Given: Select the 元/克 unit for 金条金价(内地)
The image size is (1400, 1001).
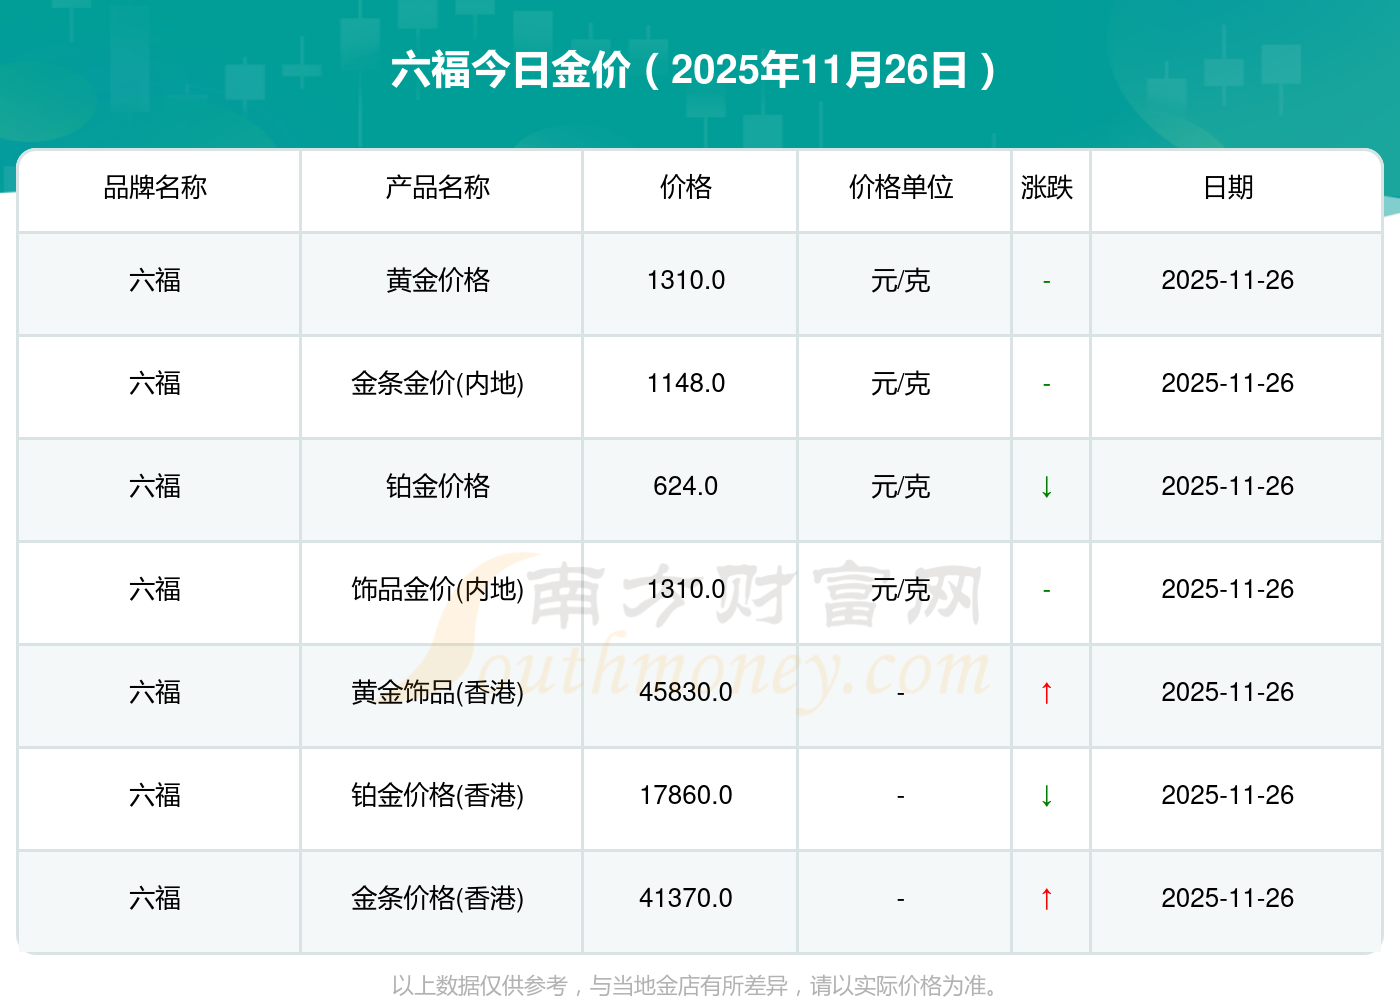Looking at the screenshot, I should pos(901,383).
